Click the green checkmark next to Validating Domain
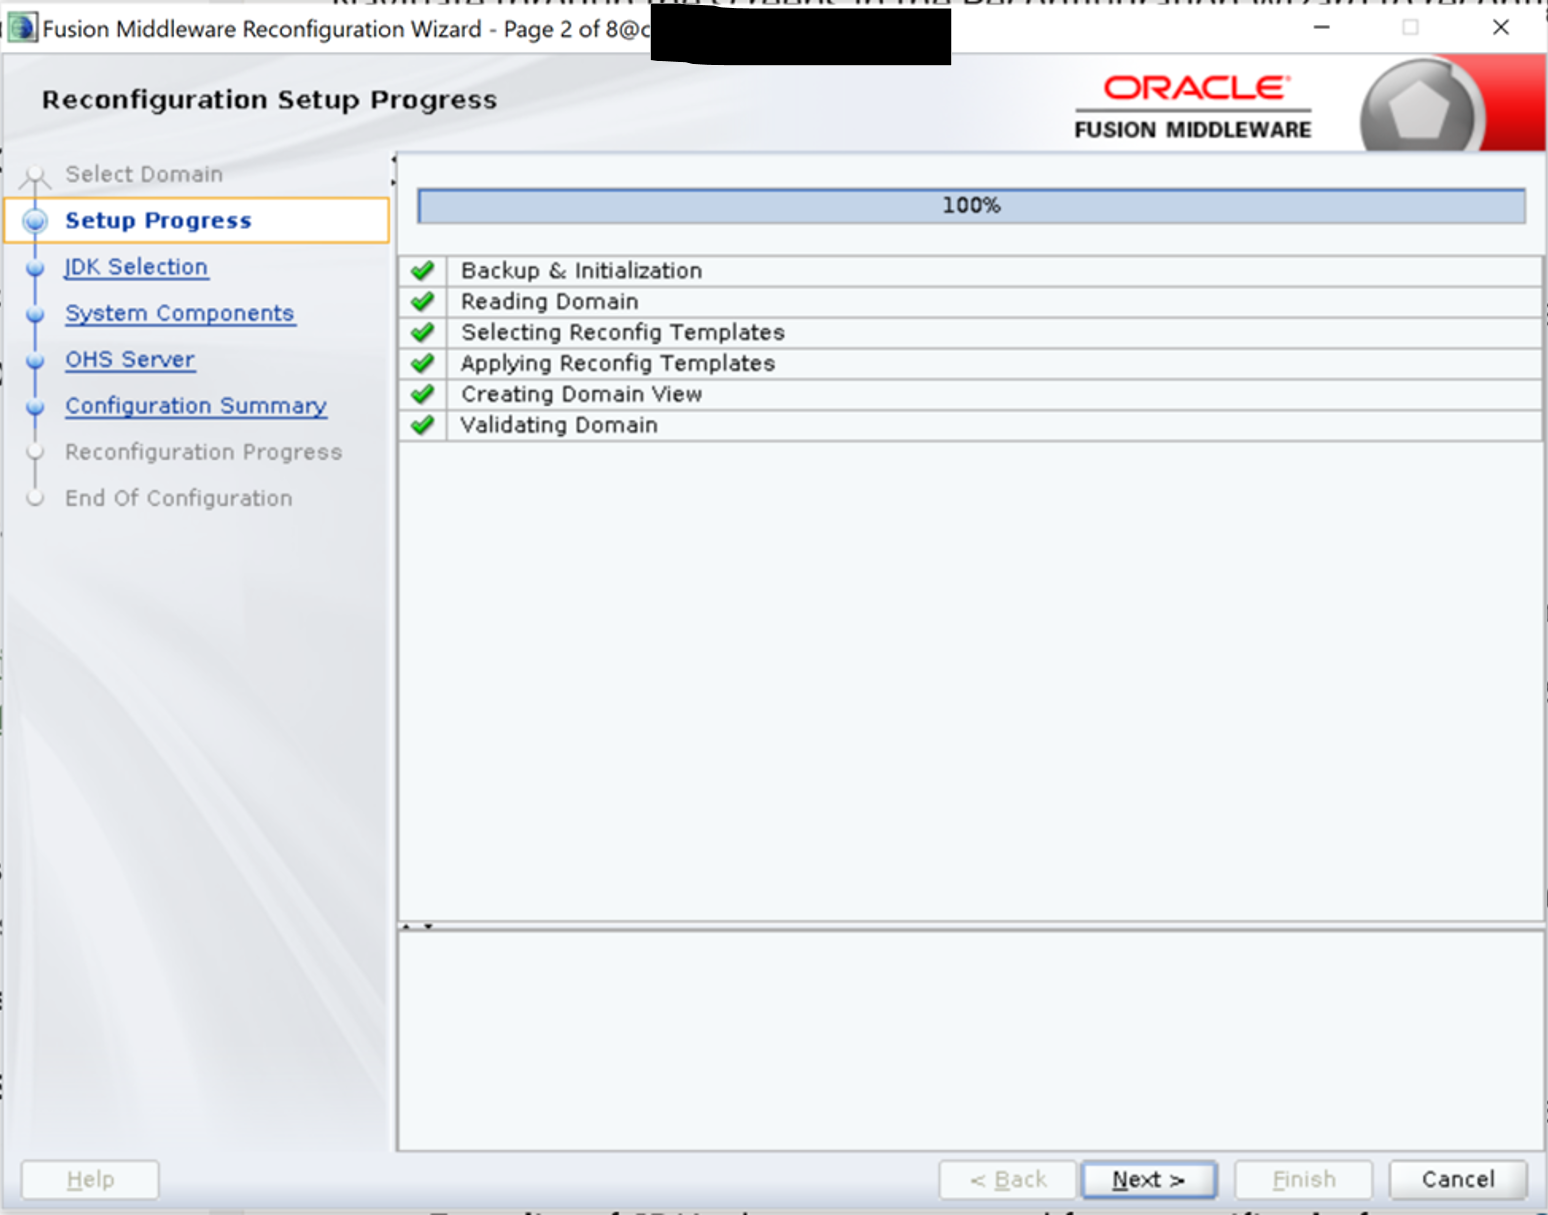Viewport: 1548px width, 1215px height. coord(423,425)
